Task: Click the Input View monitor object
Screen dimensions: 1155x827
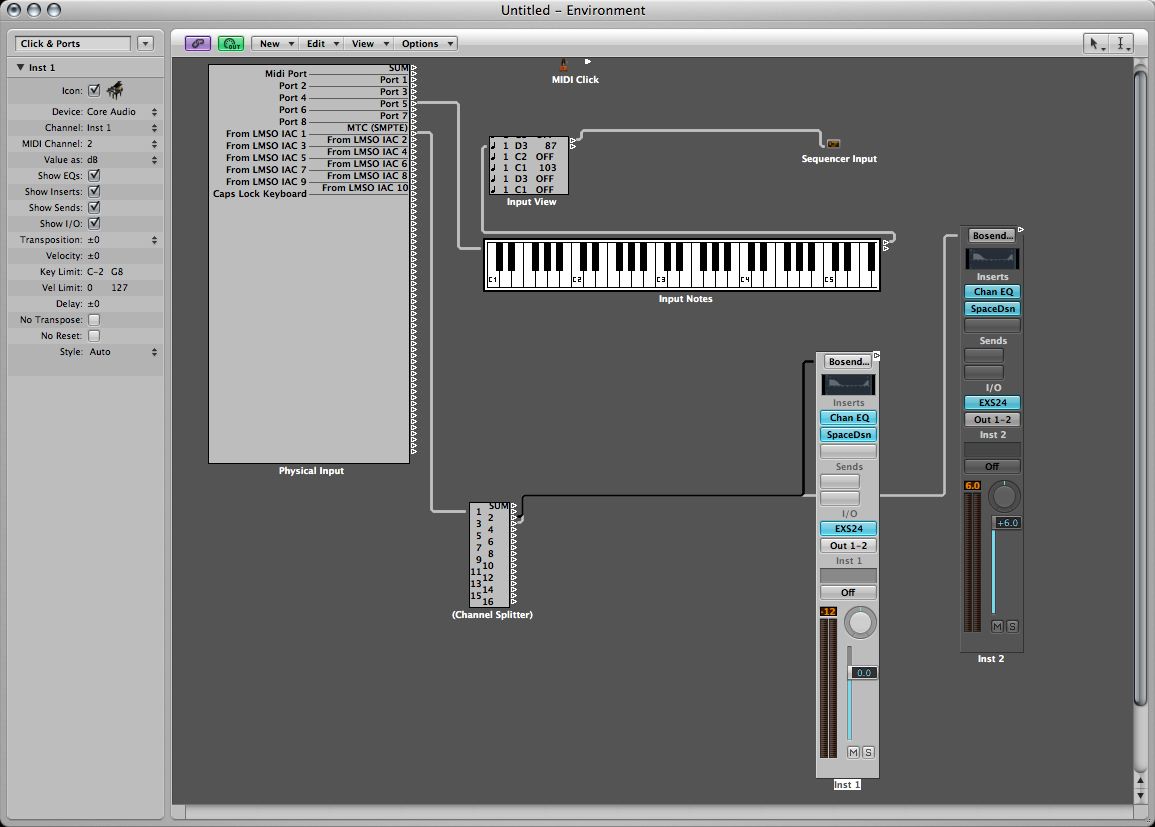Action: tap(529, 165)
